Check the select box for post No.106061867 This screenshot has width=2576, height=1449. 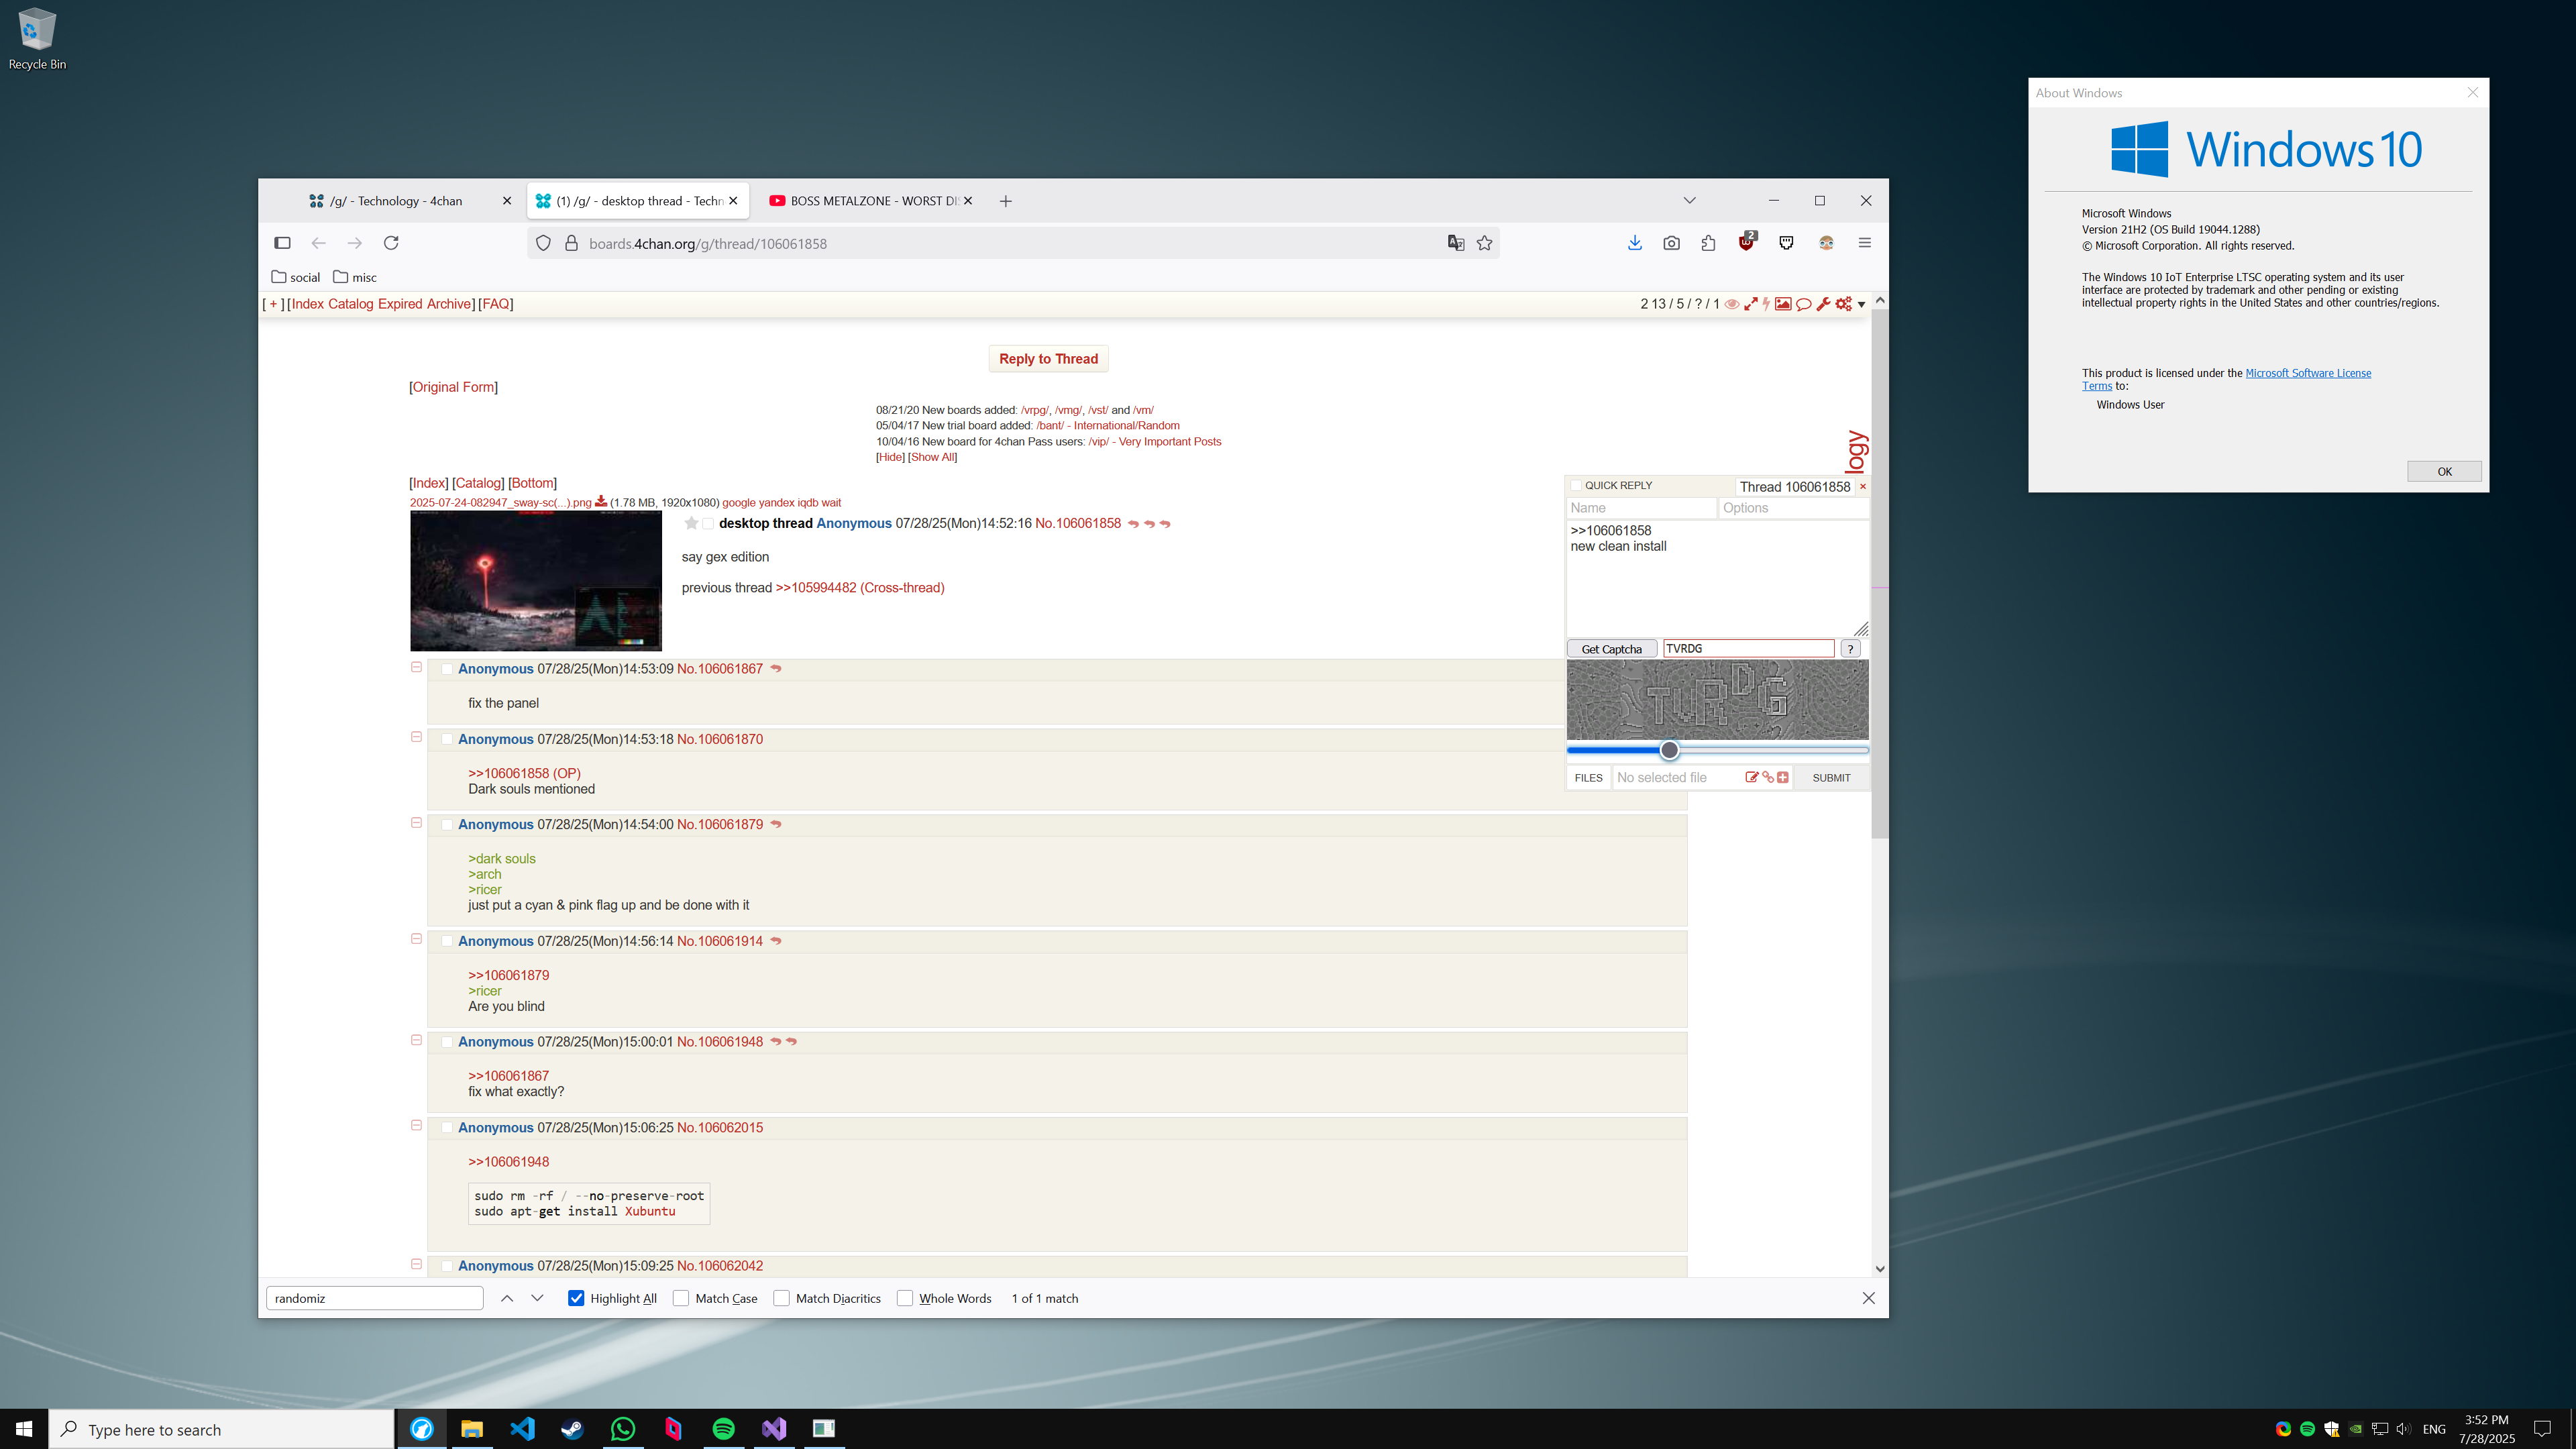click(x=447, y=669)
